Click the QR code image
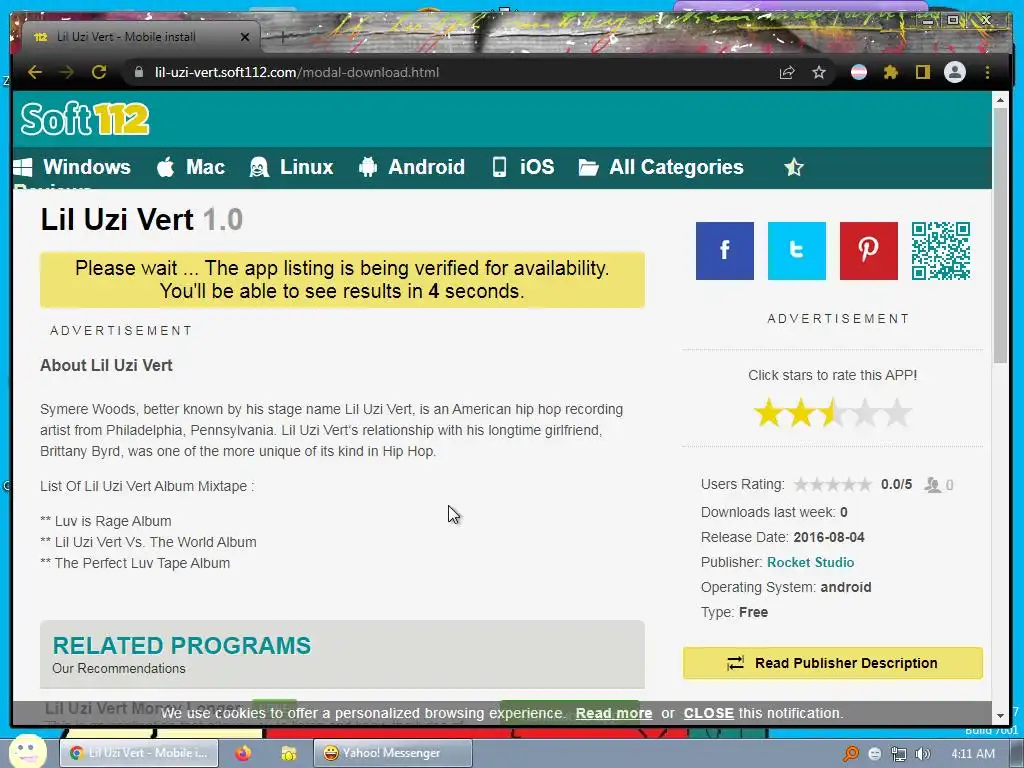Screen dimensions: 1024x768 coord(941,251)
